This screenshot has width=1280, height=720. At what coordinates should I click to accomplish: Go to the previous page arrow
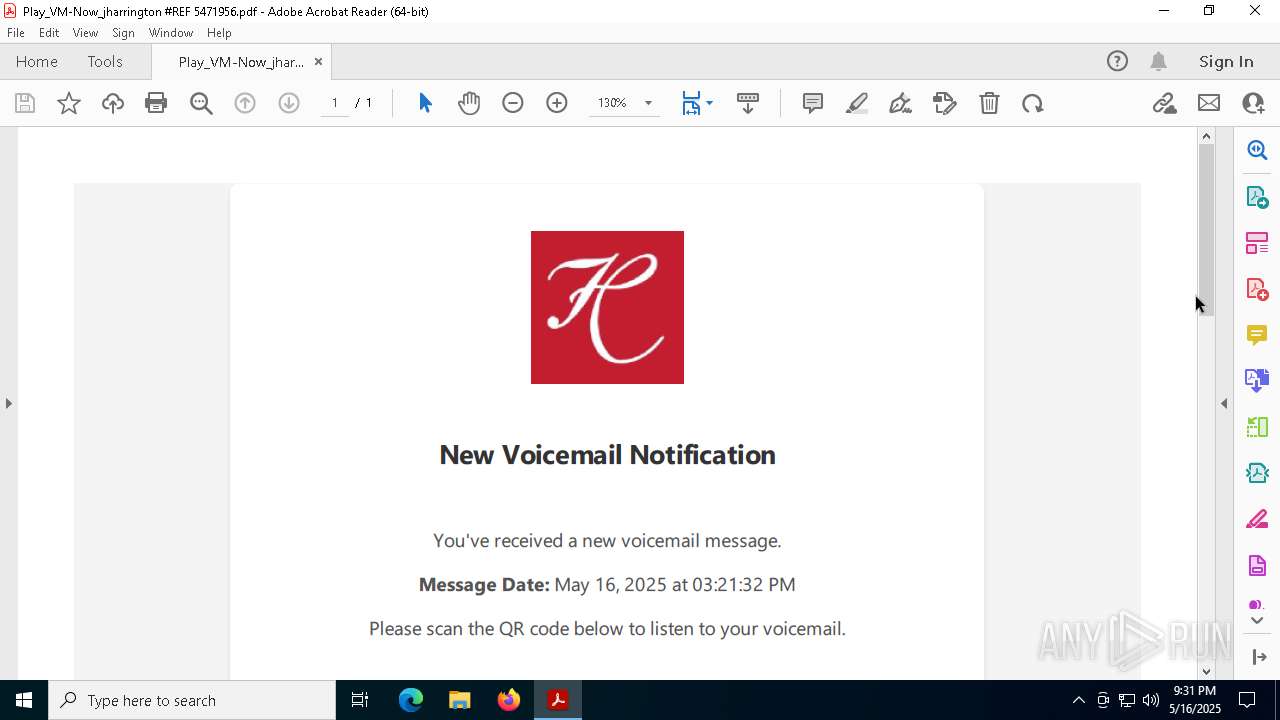pos(245,103)
